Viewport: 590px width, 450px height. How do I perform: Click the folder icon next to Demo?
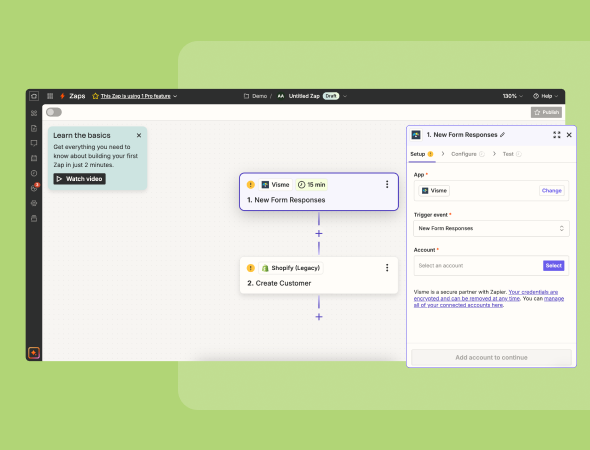[246, 96]
